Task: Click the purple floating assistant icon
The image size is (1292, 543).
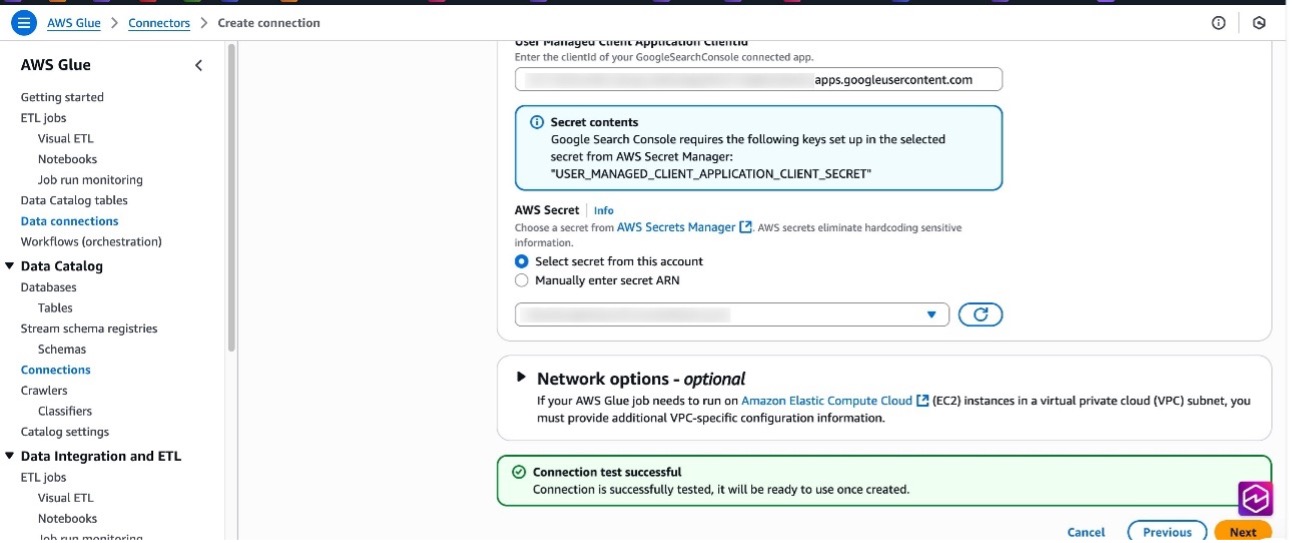Action: coord(1255,499)
